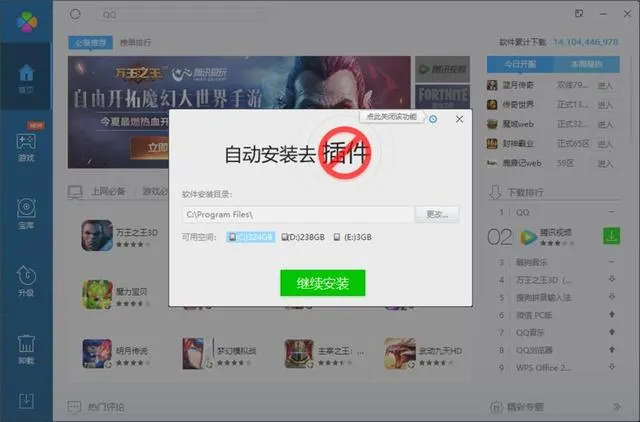The width and height of the screenshot is (640, 422).
Task: Click the 精彩专题 icon at the bottom
Action: [496, 406]
